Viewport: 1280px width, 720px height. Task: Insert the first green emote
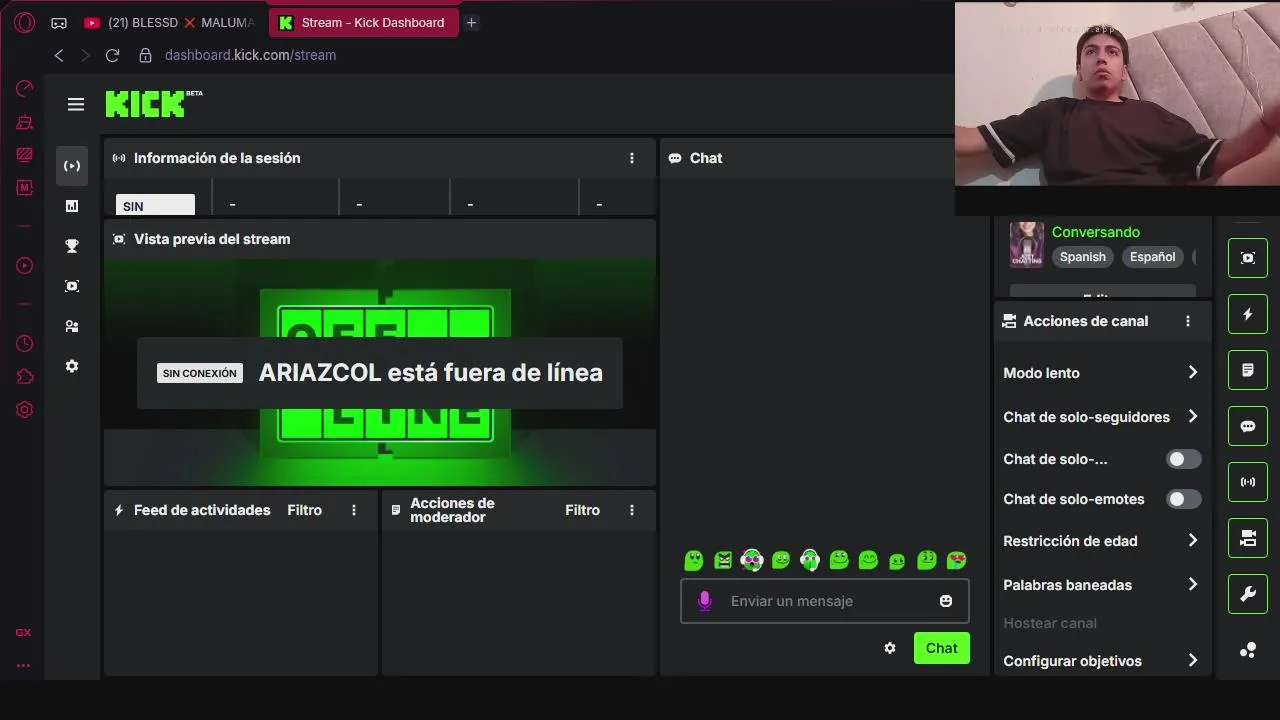(694, 560)
